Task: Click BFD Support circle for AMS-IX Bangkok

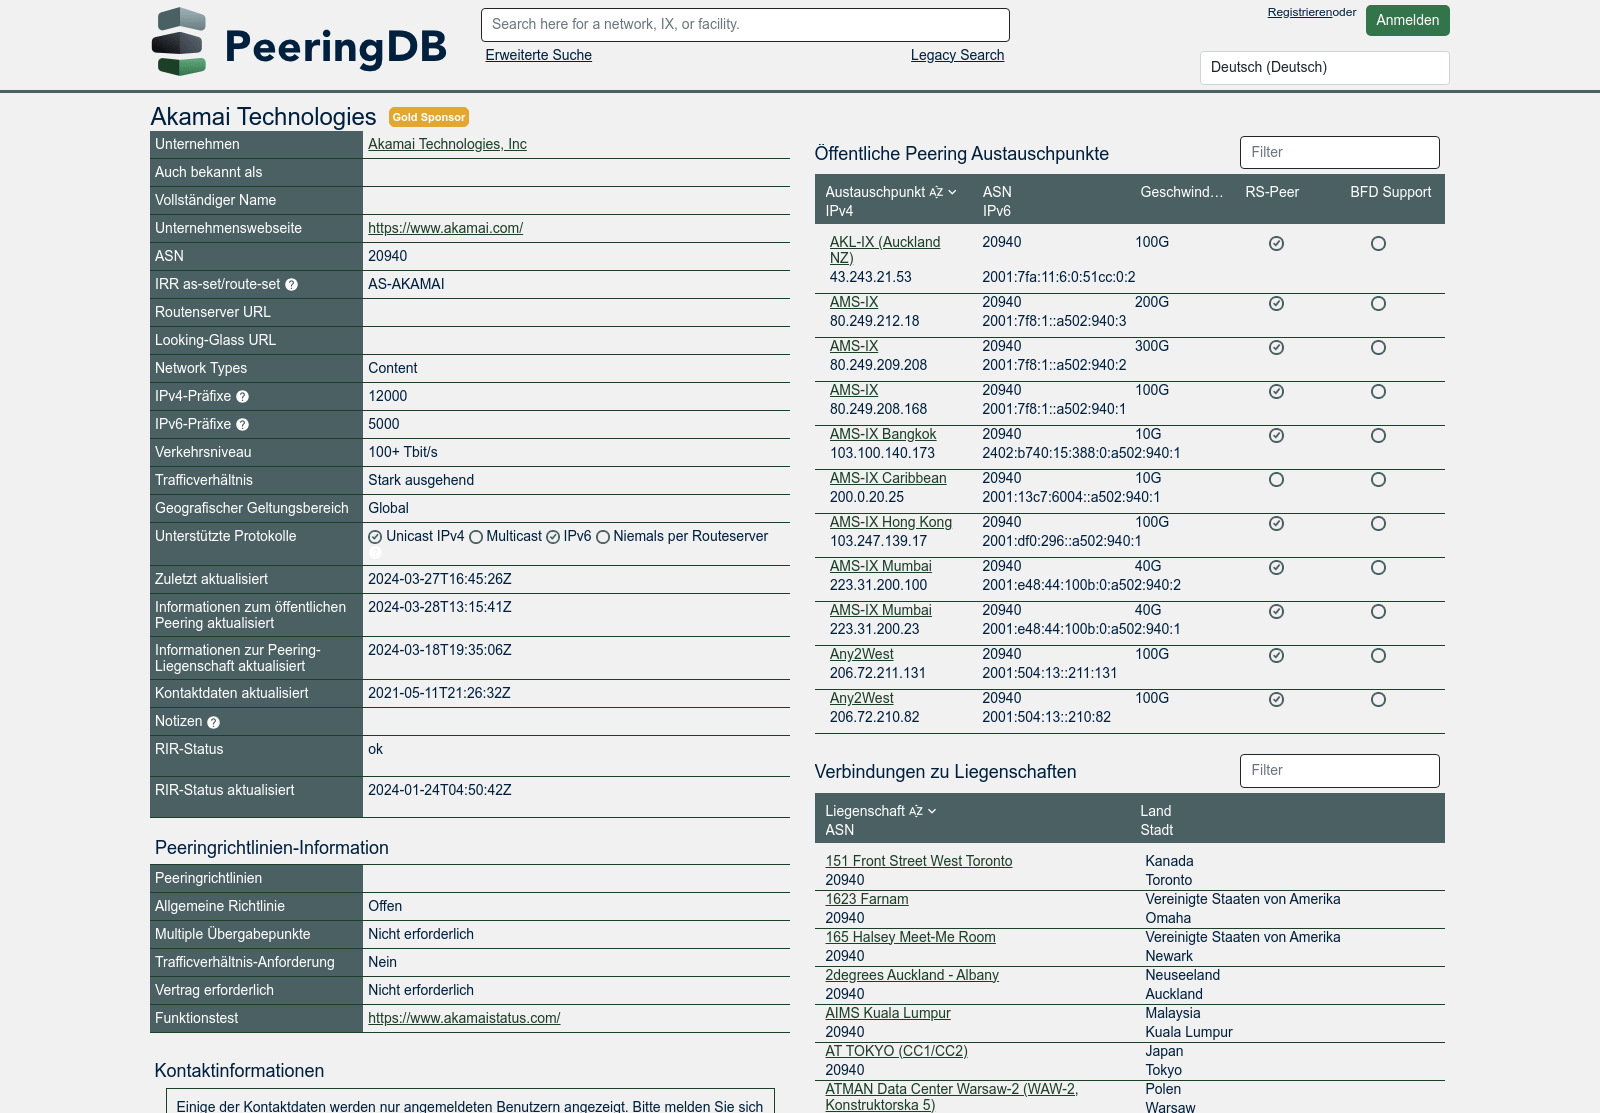Action: (1378, 436)
